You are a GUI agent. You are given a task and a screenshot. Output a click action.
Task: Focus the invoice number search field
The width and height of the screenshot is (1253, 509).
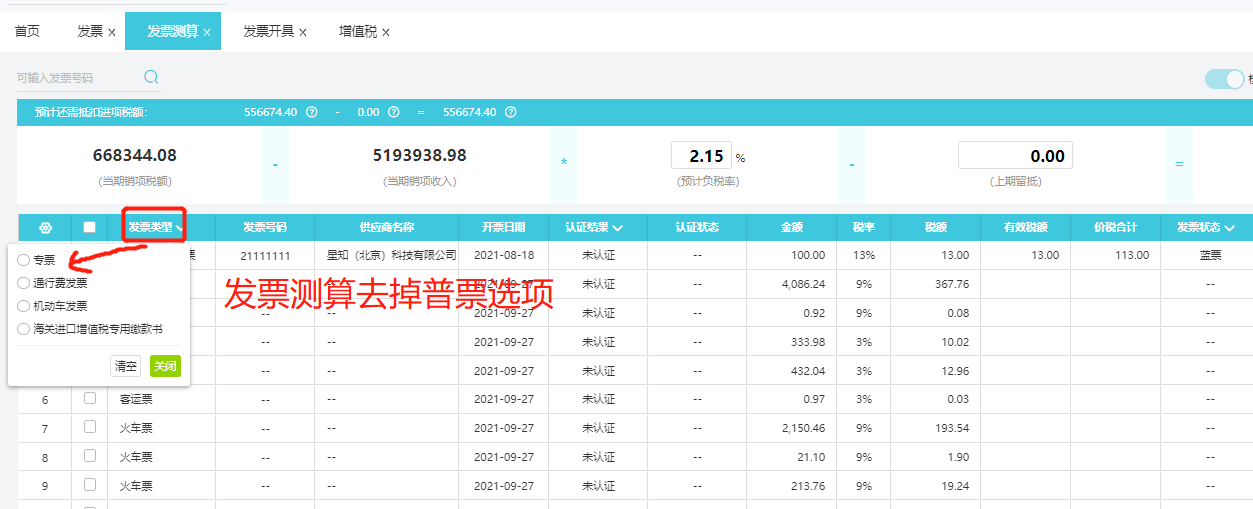(78, 77)
